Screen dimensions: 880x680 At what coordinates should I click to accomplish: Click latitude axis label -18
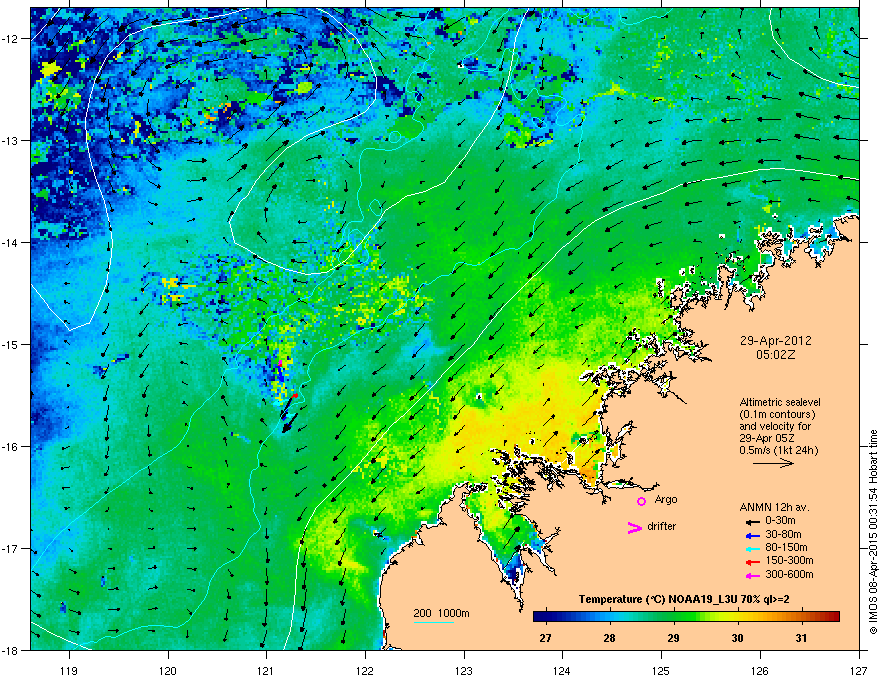coord(11,650)
